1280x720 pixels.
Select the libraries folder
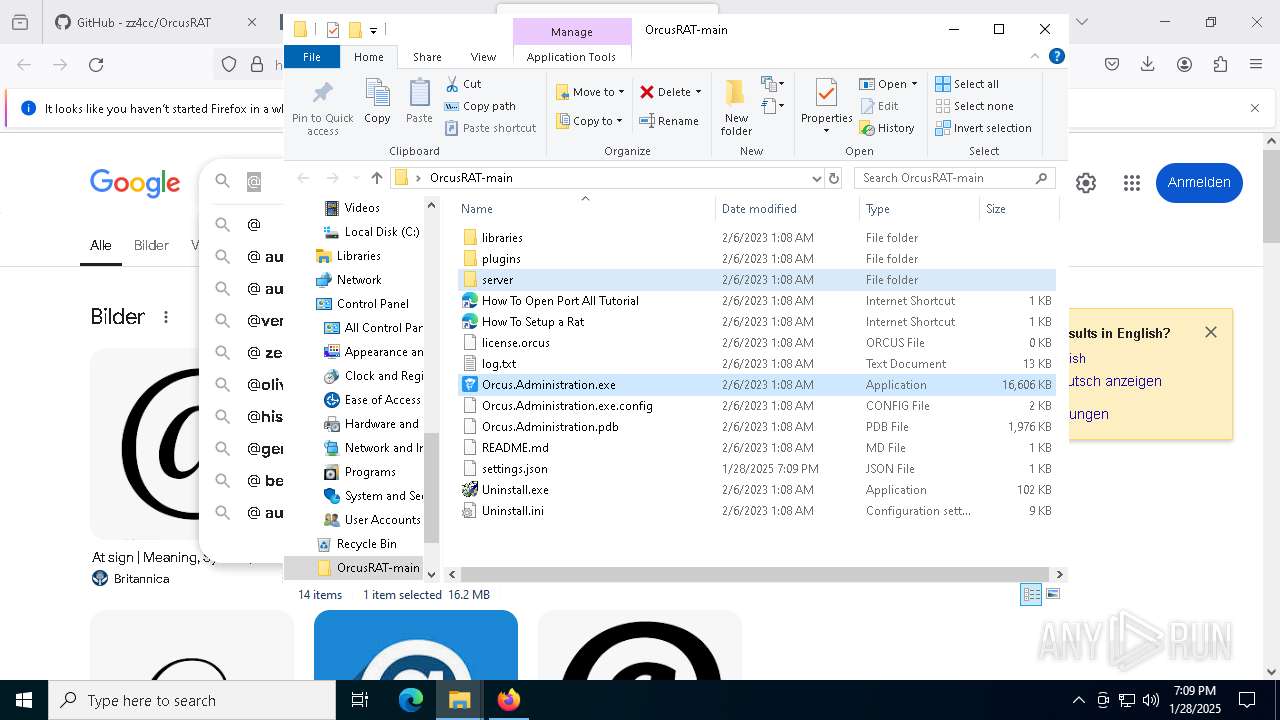click(502, 238)
